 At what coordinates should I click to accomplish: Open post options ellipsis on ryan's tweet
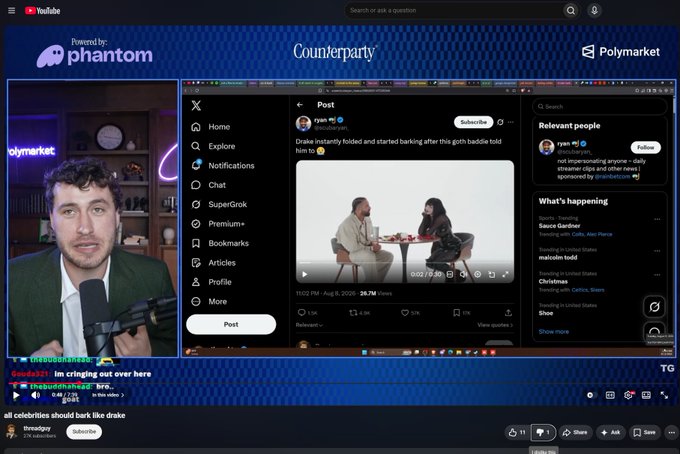point(511,122)
